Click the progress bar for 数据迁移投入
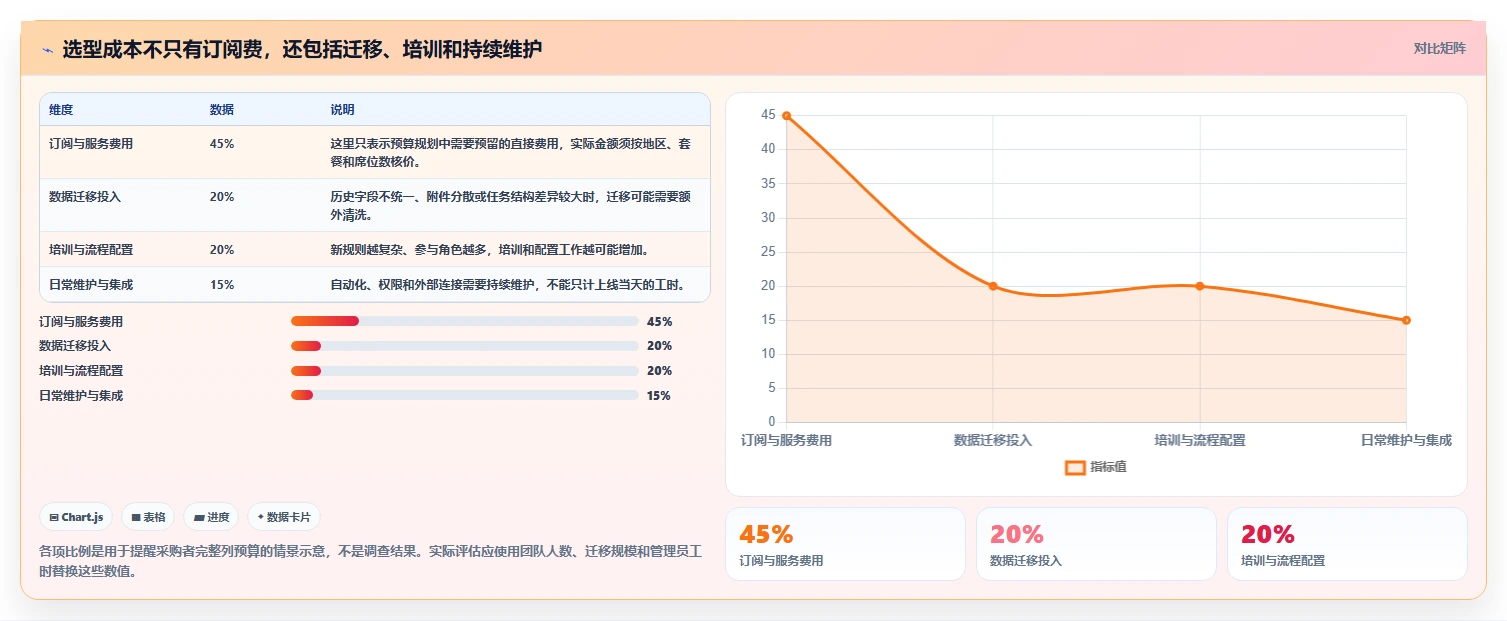The height and width of the screenshot is (621, 1507). [x=464, y=346]
